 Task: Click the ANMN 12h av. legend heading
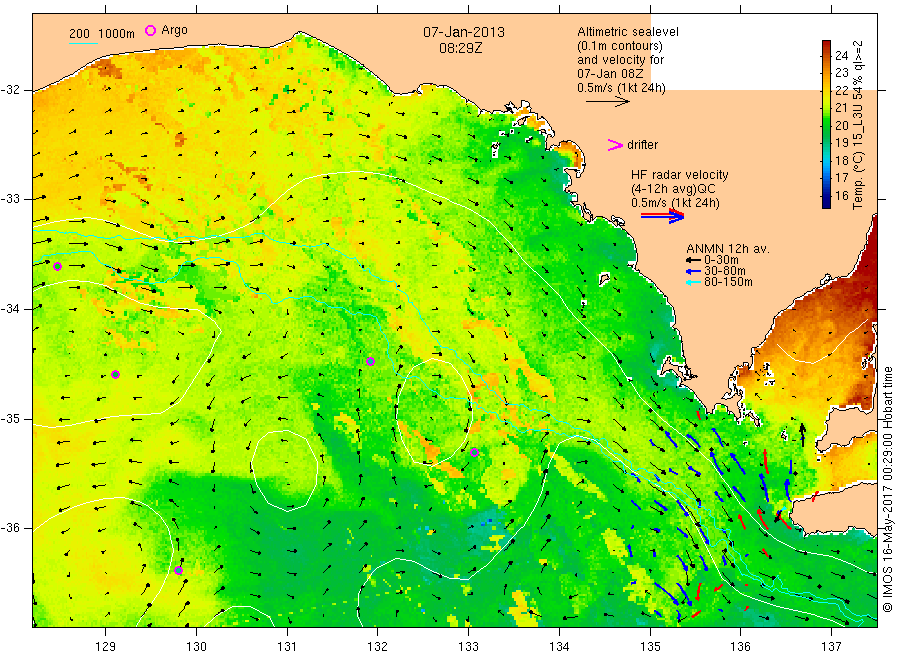tap(728, 249)
